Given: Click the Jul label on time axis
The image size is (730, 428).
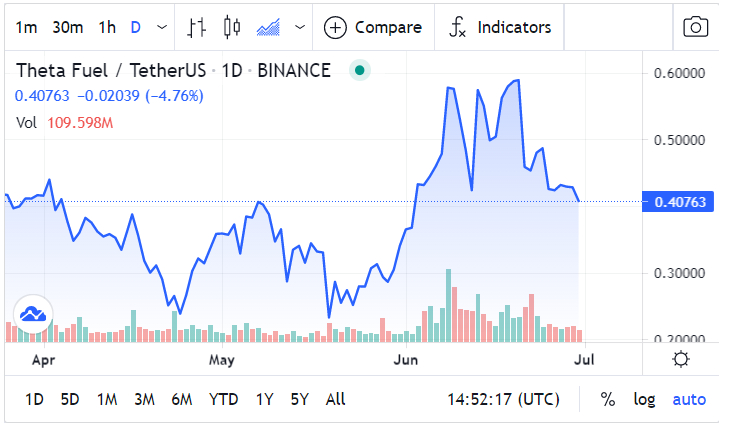Looking at the screenshot, I should (584, 360).
